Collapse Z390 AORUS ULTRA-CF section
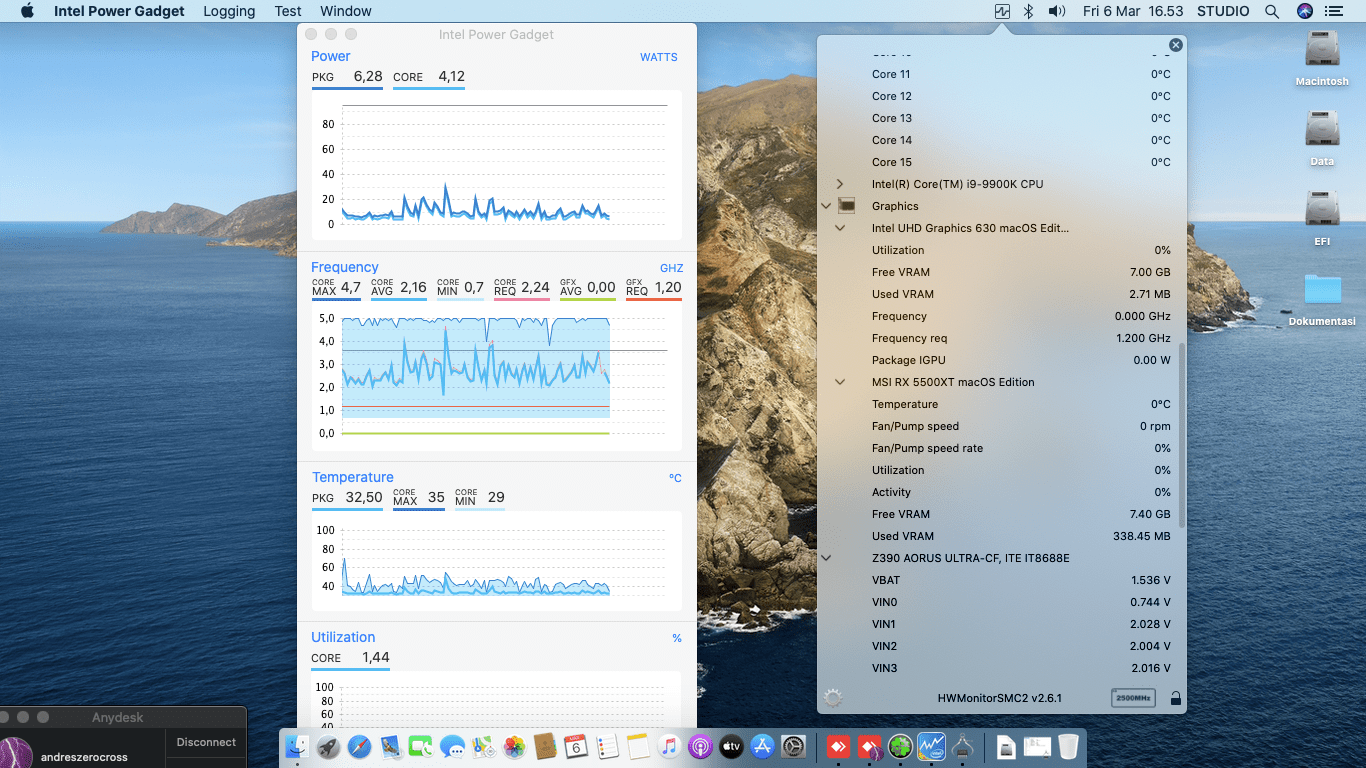 click(x=826, y=558)
